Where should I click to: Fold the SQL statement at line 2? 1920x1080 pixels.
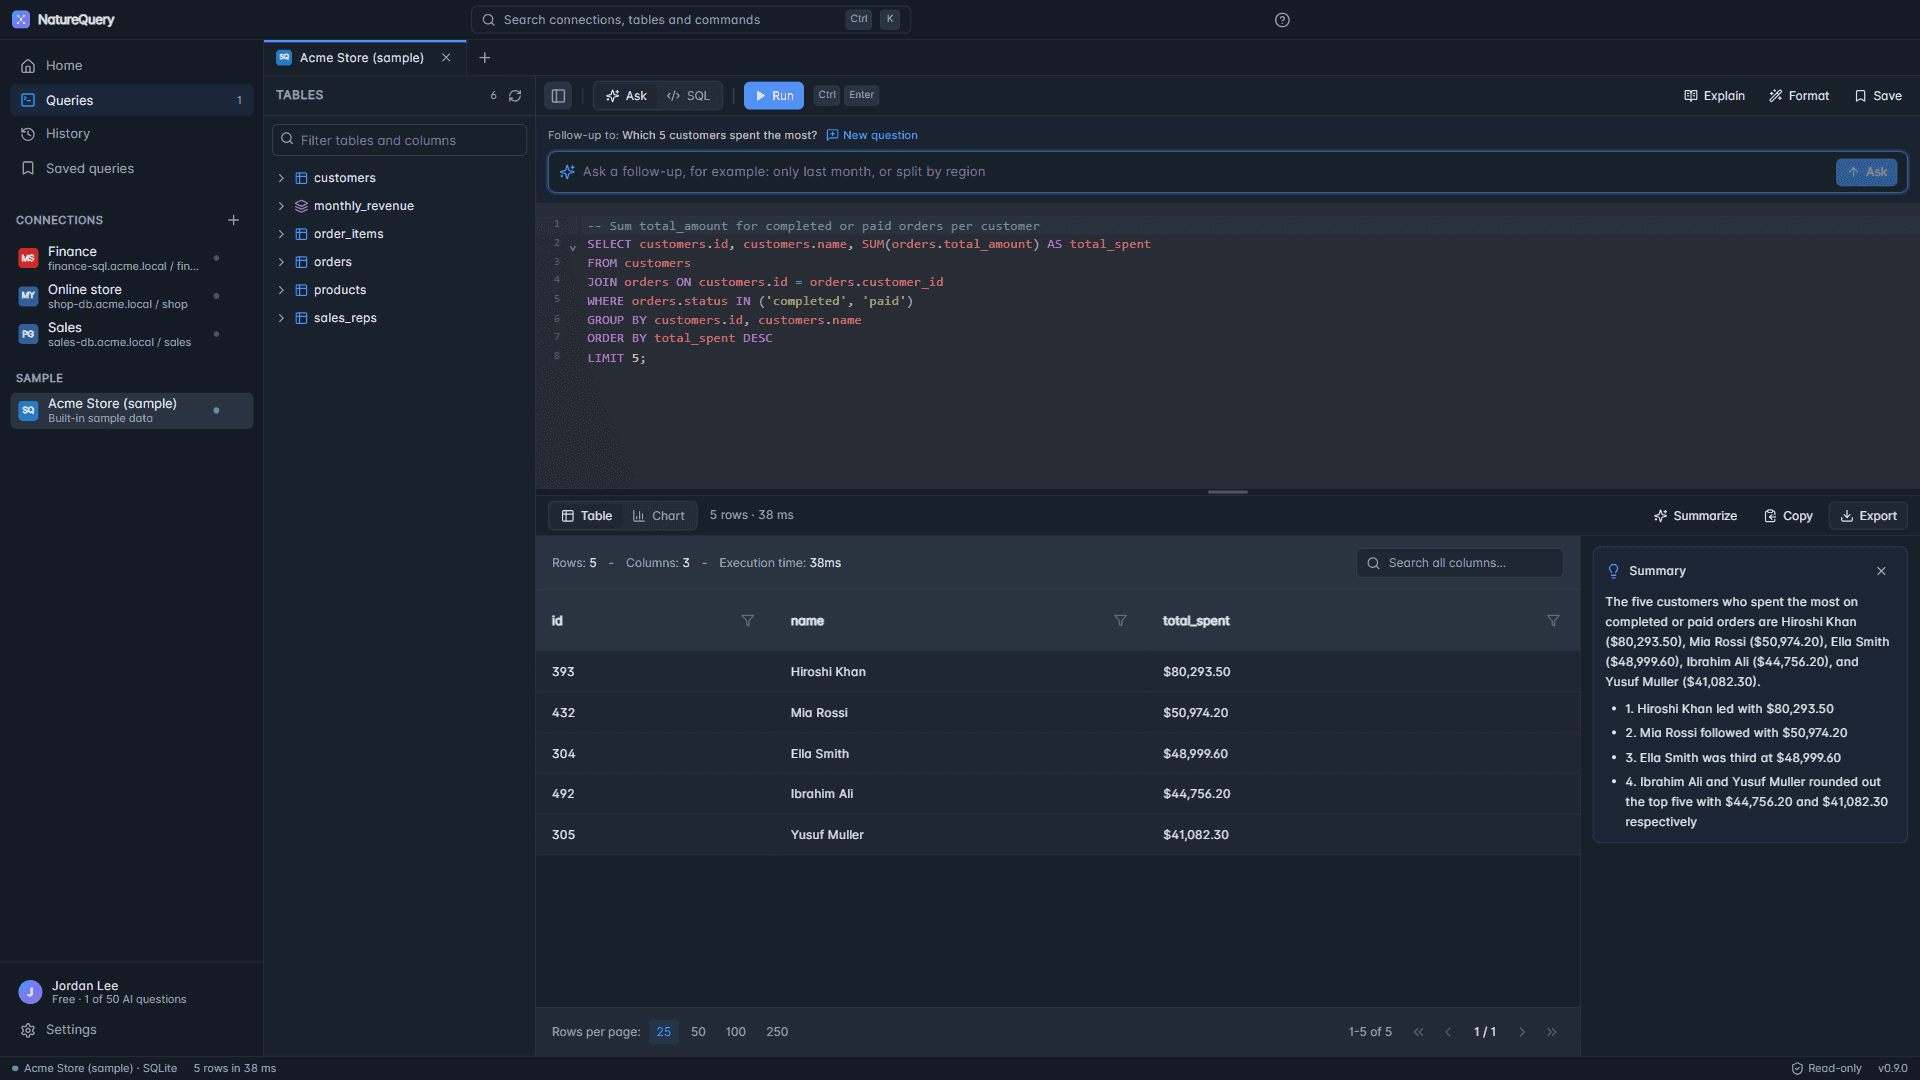coord(573,247)
